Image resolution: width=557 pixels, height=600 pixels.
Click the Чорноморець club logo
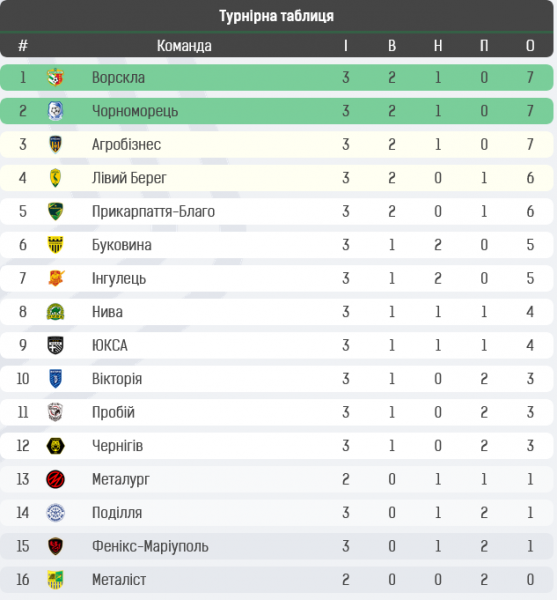55,111
